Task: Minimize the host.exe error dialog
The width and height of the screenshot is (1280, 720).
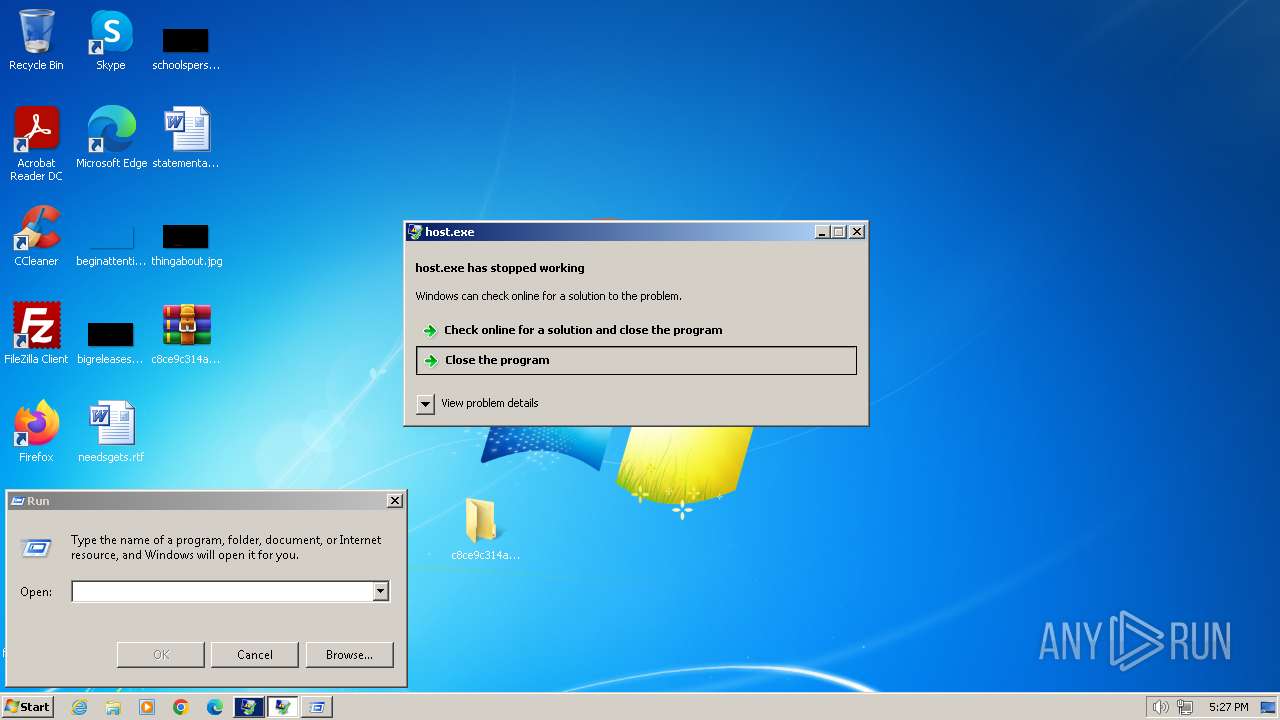Action: pyautogui.click(x=822, y=232)
